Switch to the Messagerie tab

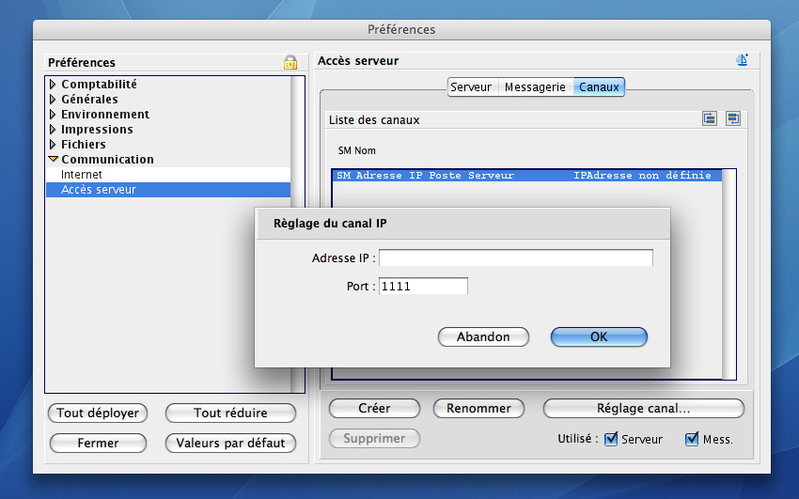pos(535,87)
